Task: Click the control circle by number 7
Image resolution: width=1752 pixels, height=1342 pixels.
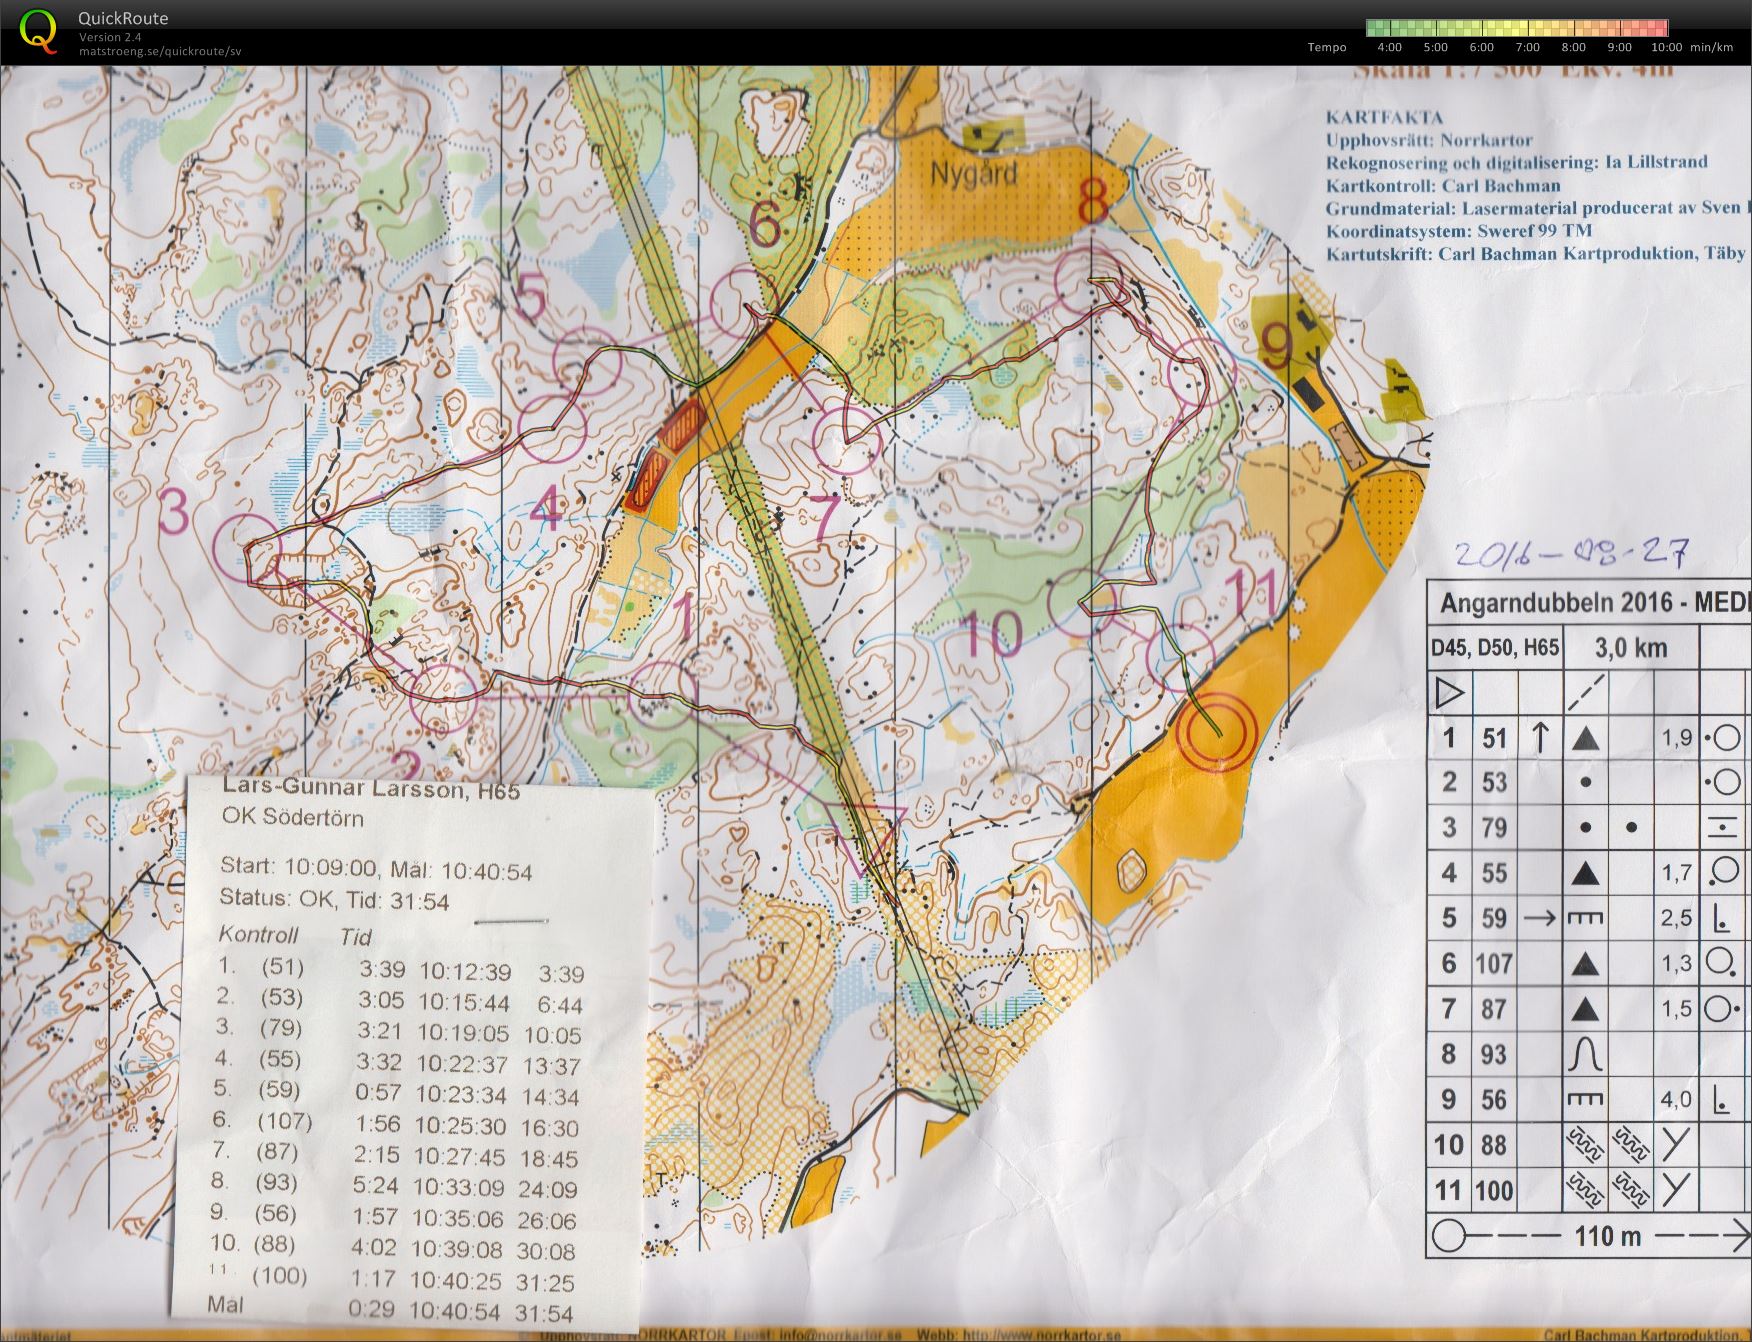Action: click(848, 439)
